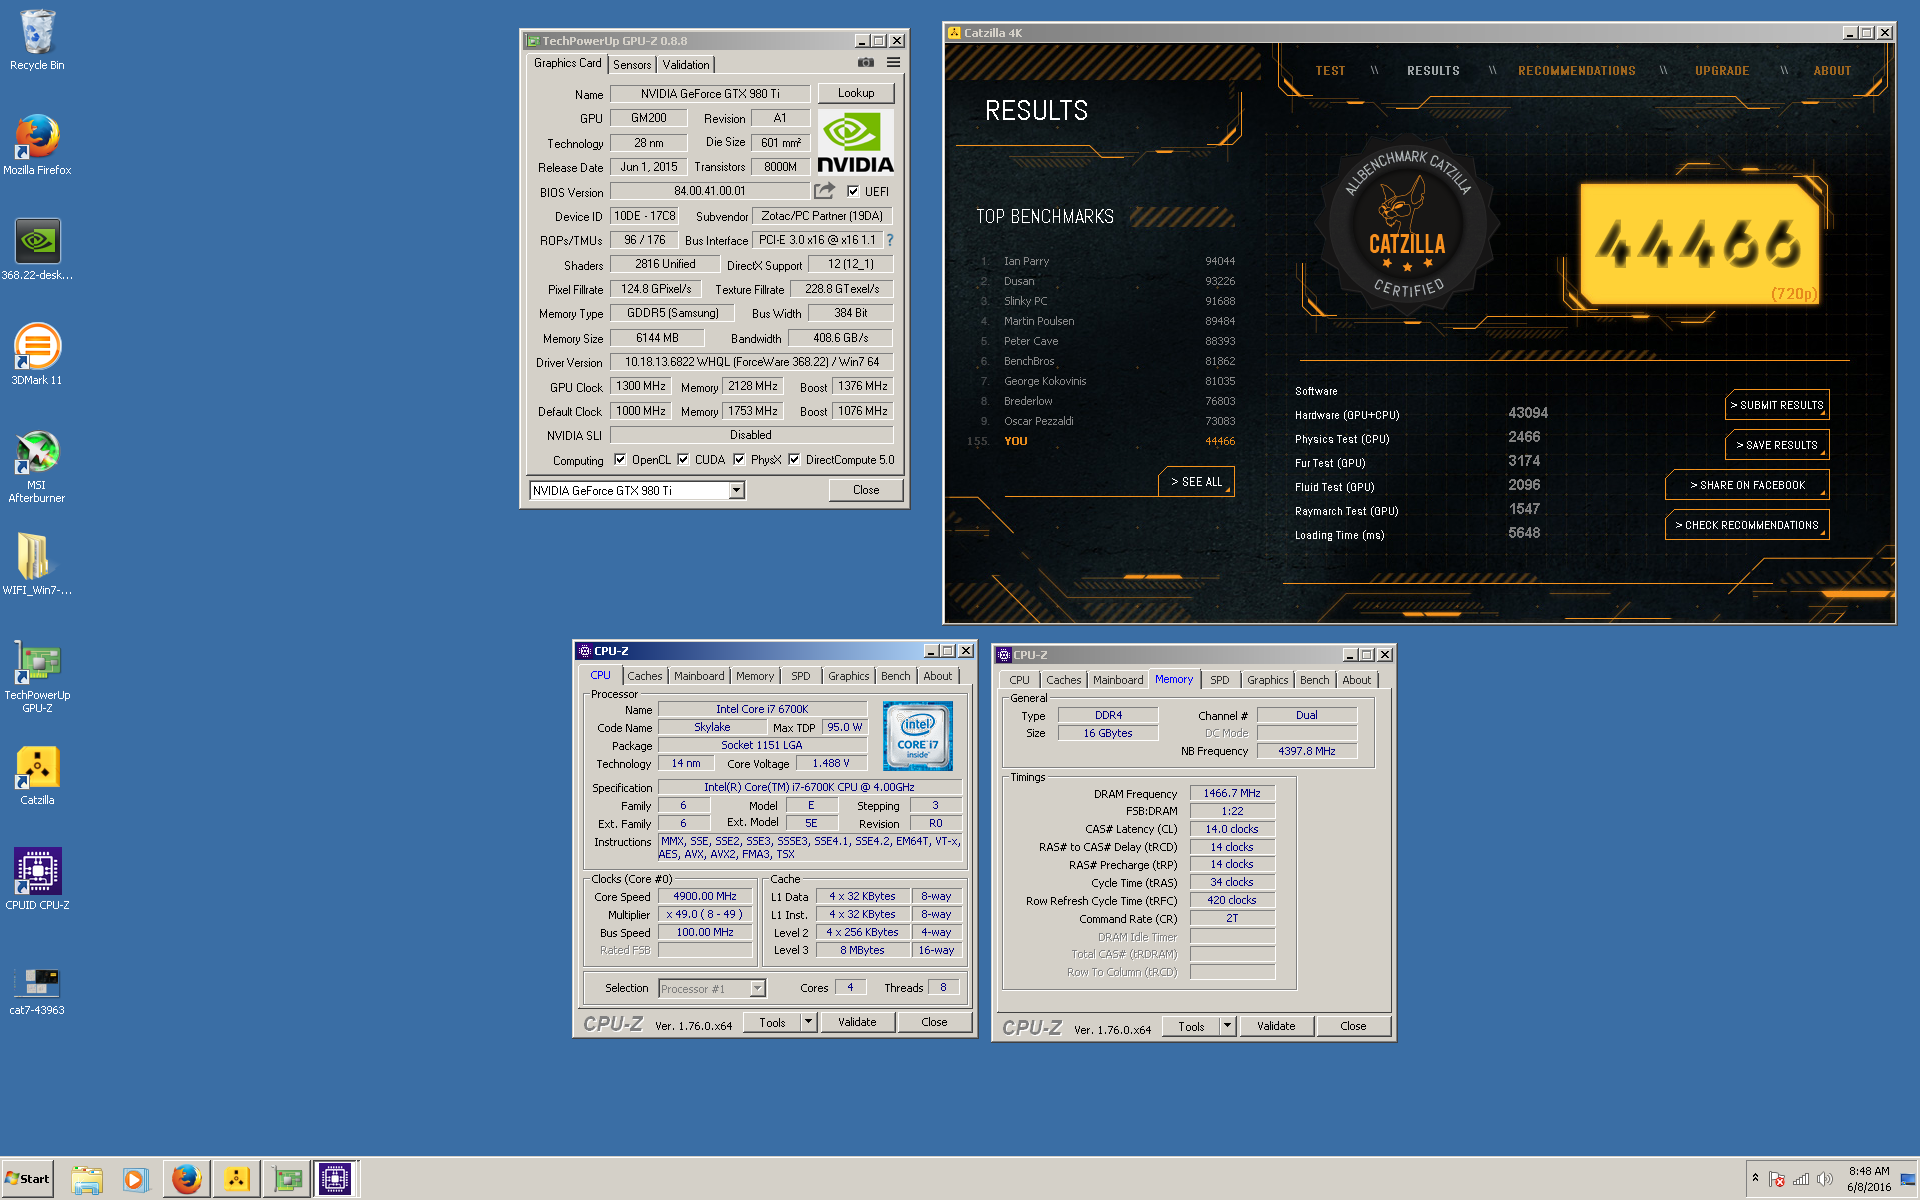Open the GPU-Z hamburger menu icon
The image size is (1920, 1200).
tap(893, 63)
